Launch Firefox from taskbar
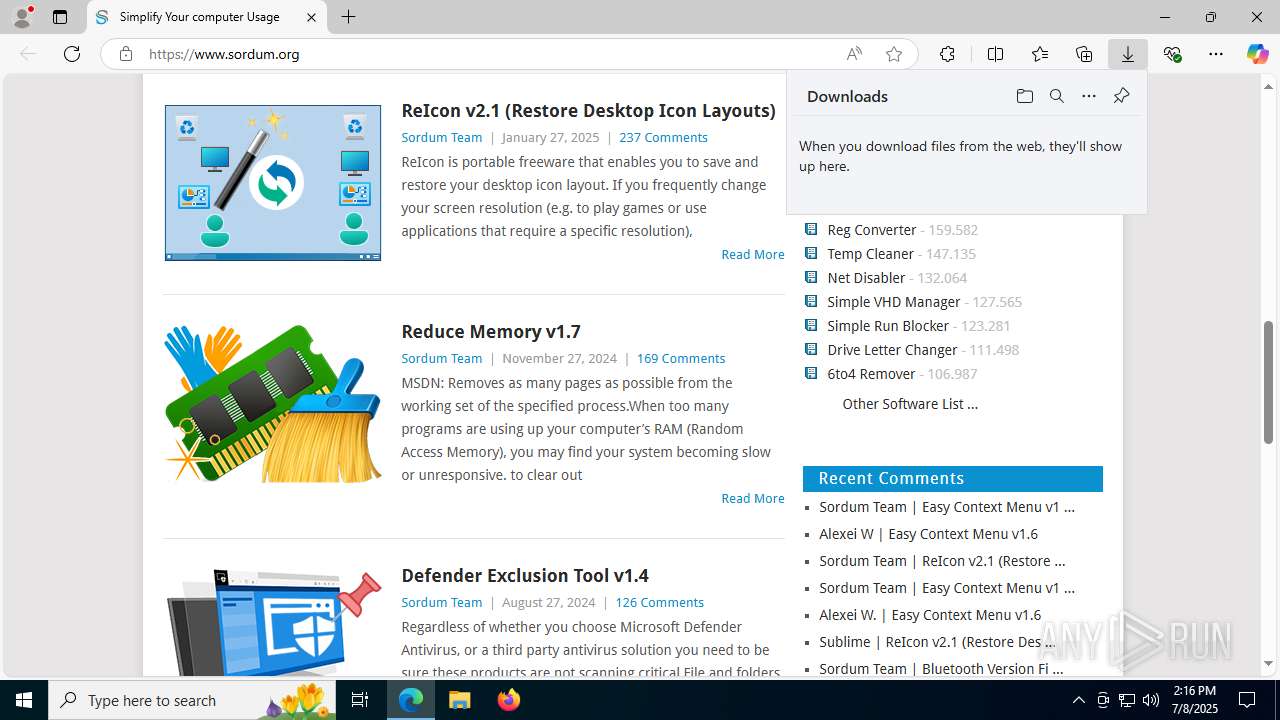The image size is (1280, 720). pyautogui.click(x=508, y=700)
